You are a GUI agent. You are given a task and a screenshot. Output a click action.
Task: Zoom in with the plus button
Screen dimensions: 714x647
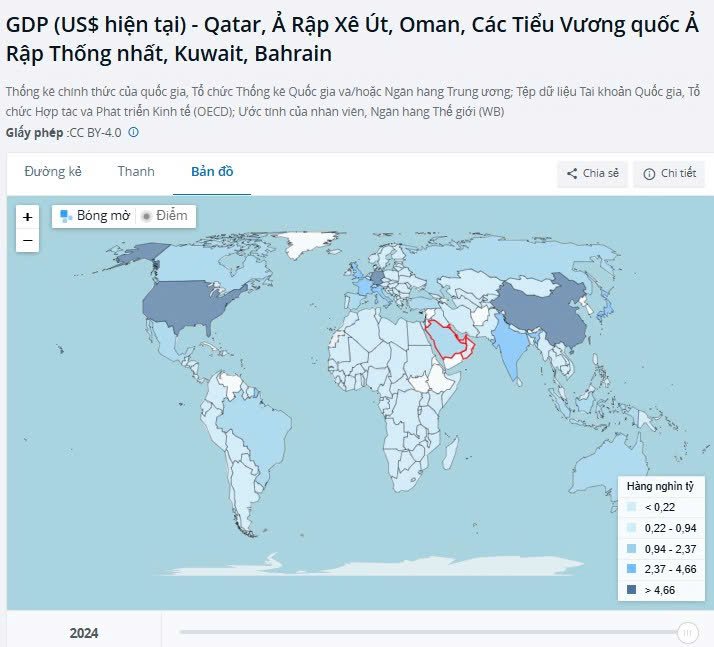click(27, 217)
